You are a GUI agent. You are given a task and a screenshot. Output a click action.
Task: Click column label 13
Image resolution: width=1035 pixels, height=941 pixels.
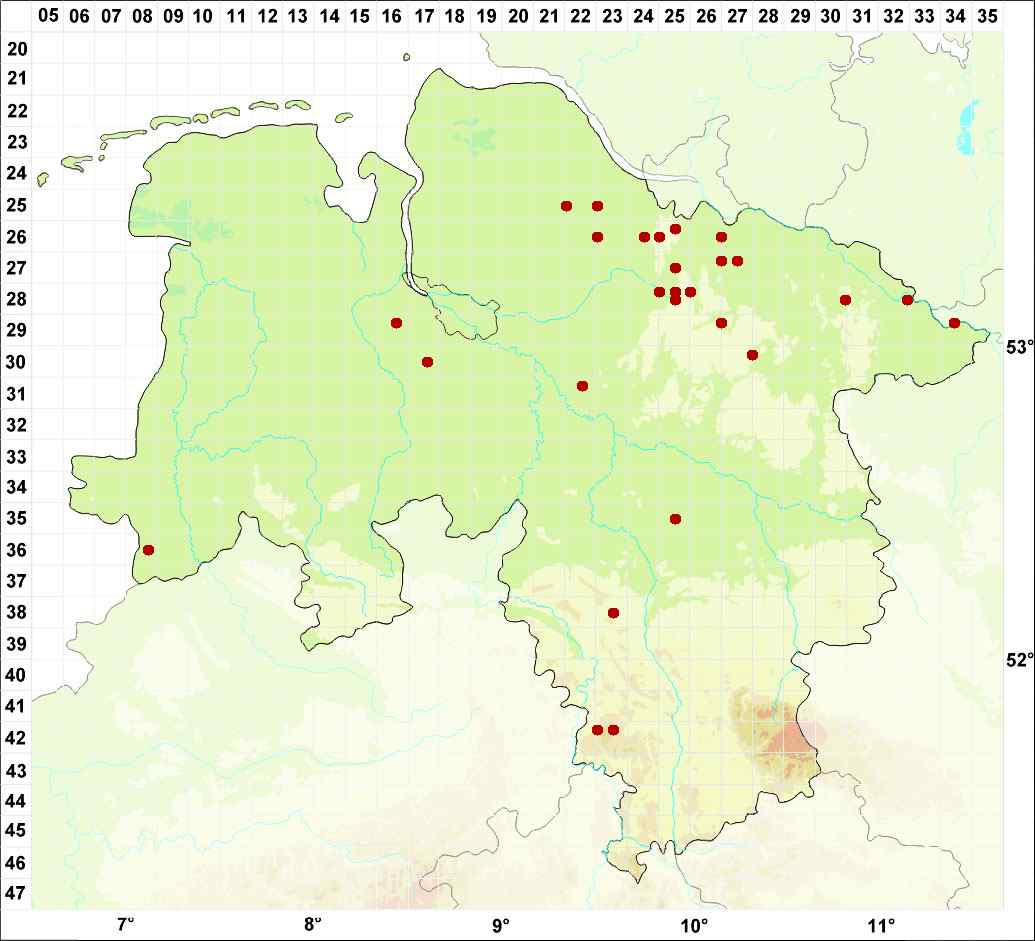tap(298, 15)
